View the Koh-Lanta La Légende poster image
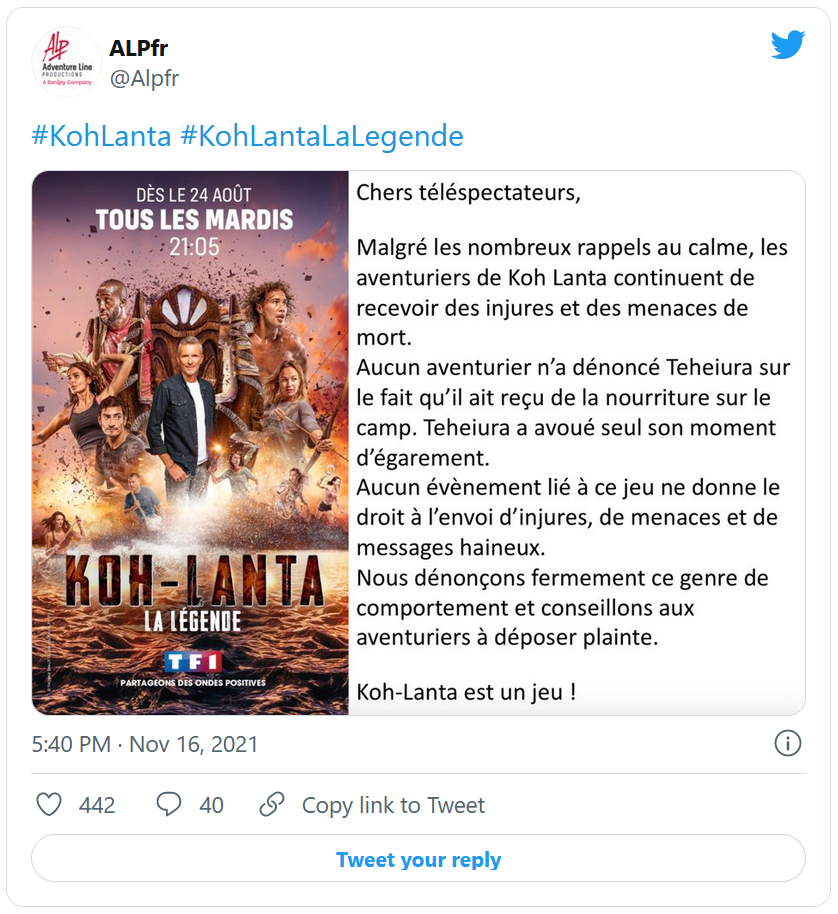The image size is (838, 914). coord(190,443)
